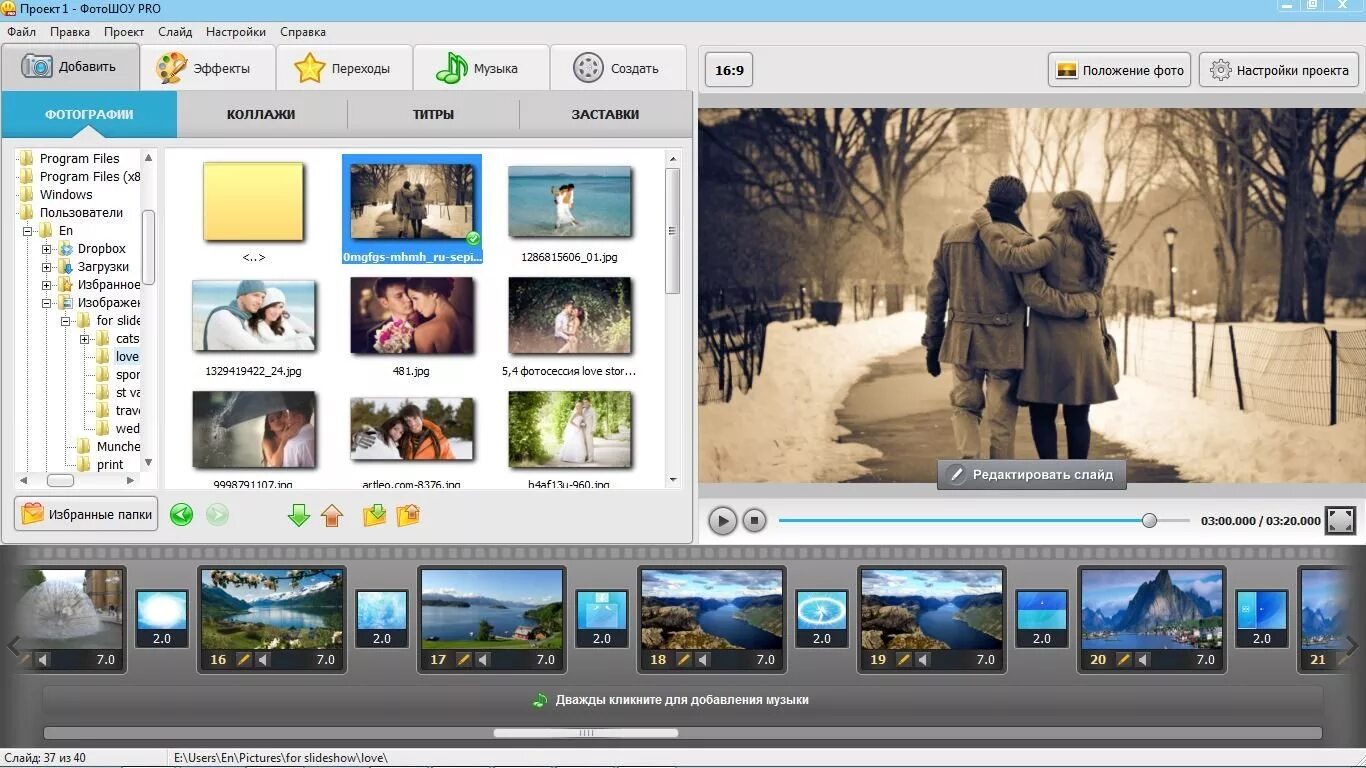Open Настройки проекта
The width and height of the screenshot is (1366, 768).
coord(1279,70)
